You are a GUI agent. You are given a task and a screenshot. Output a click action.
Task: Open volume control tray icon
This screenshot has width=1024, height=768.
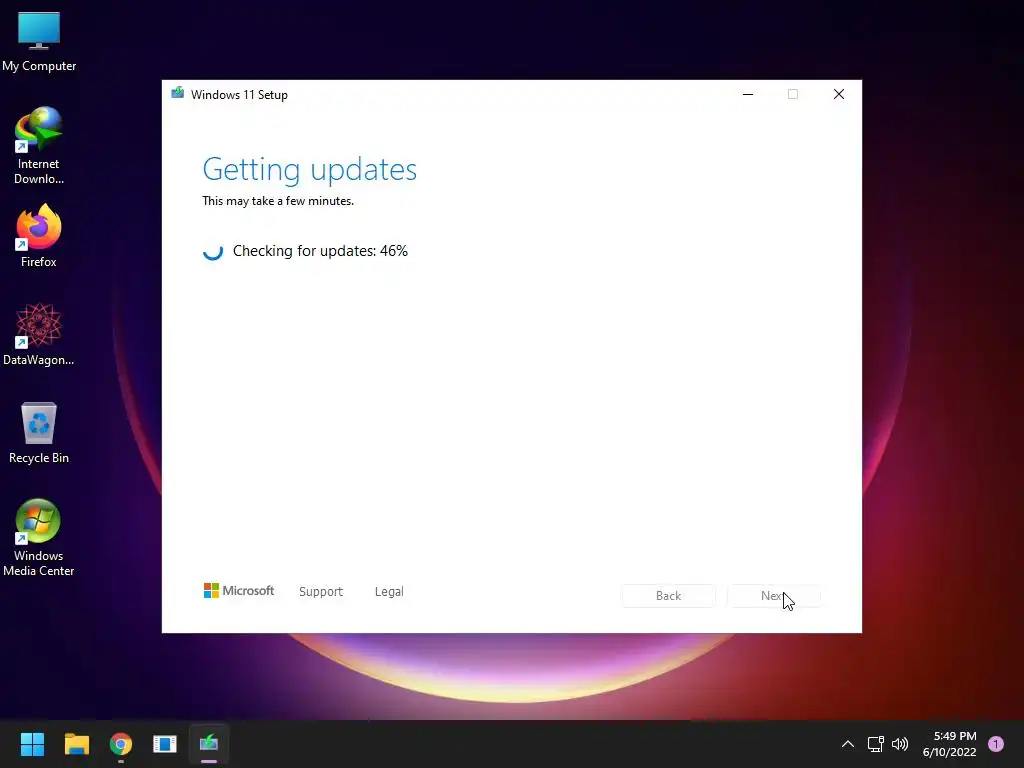pos(900,744)
